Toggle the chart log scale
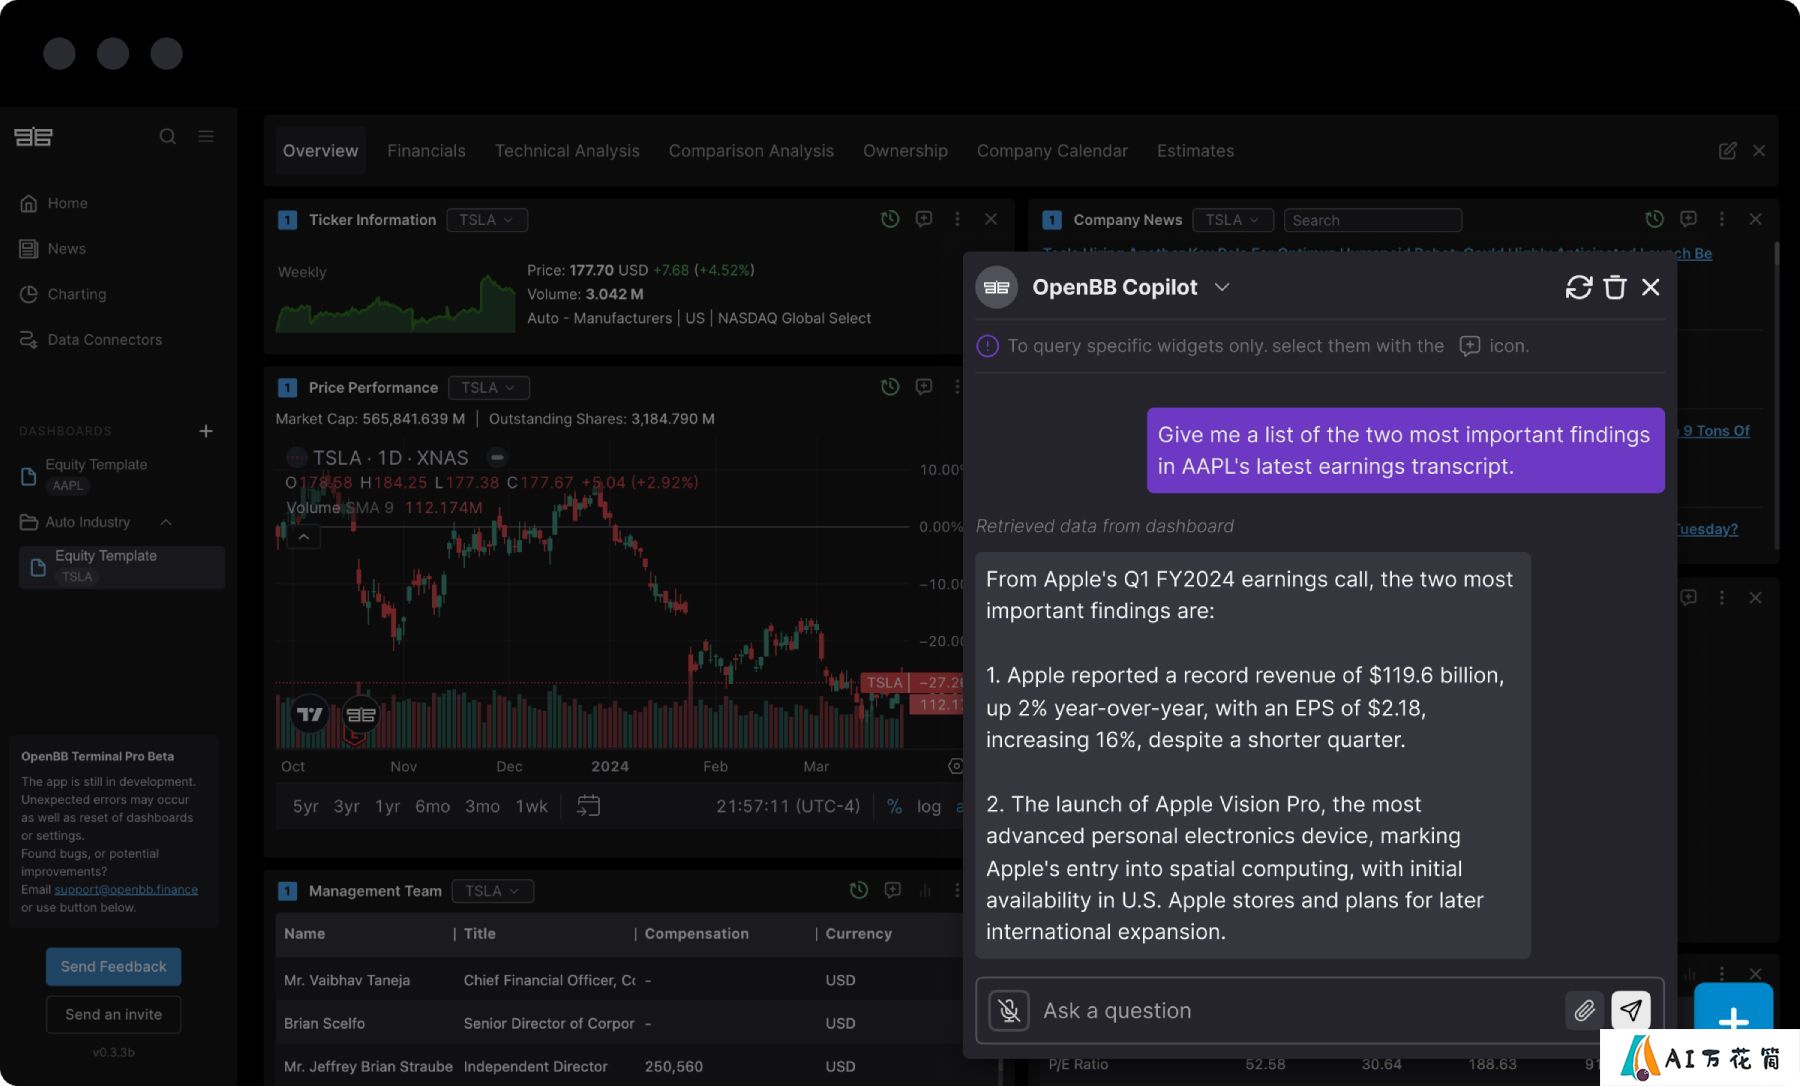The width and height of the screenshot is (1800, 1086). (x=928, y=807)
